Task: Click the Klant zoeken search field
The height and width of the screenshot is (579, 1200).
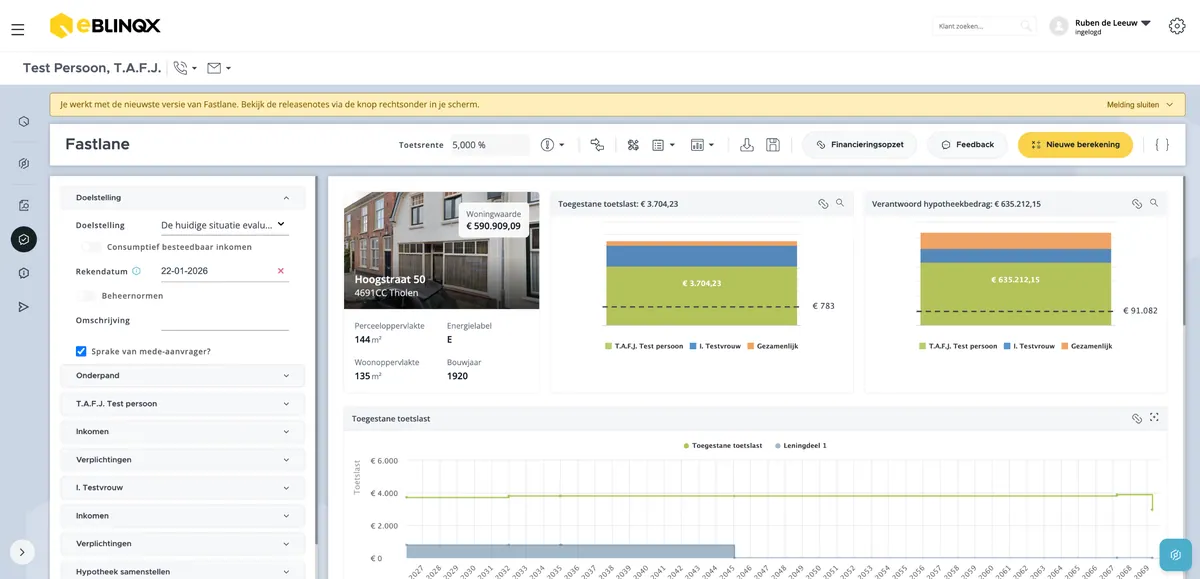Action: coord(984,26)
